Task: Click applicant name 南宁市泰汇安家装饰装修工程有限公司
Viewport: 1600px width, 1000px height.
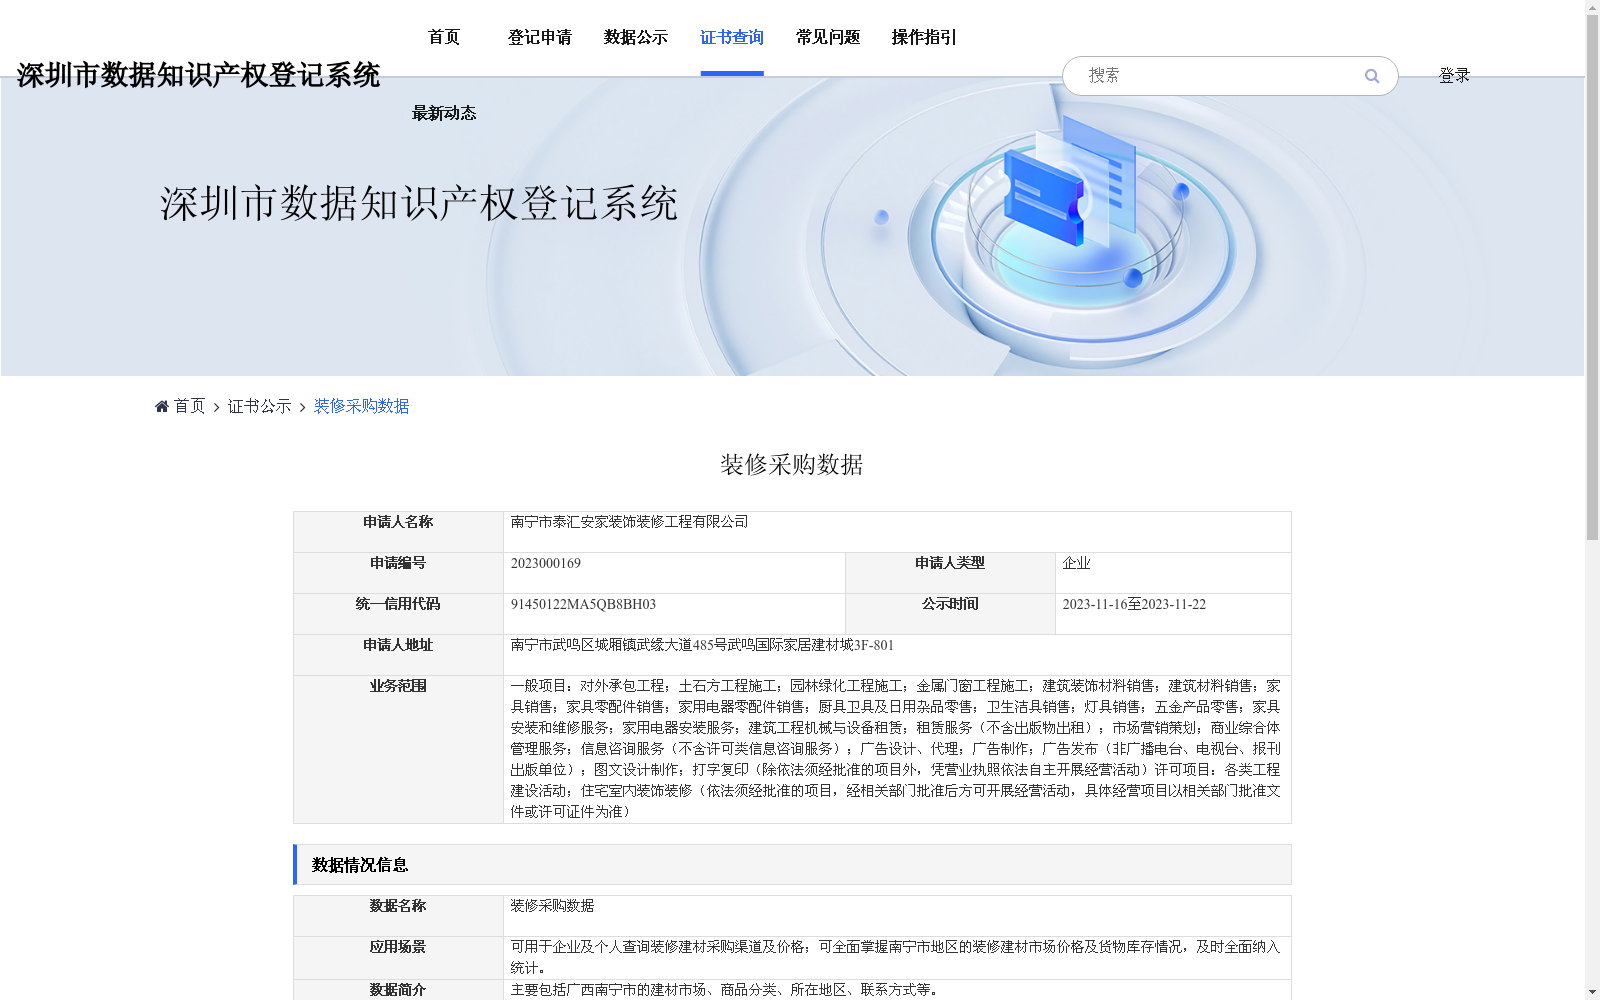Action: coord(629,522)
